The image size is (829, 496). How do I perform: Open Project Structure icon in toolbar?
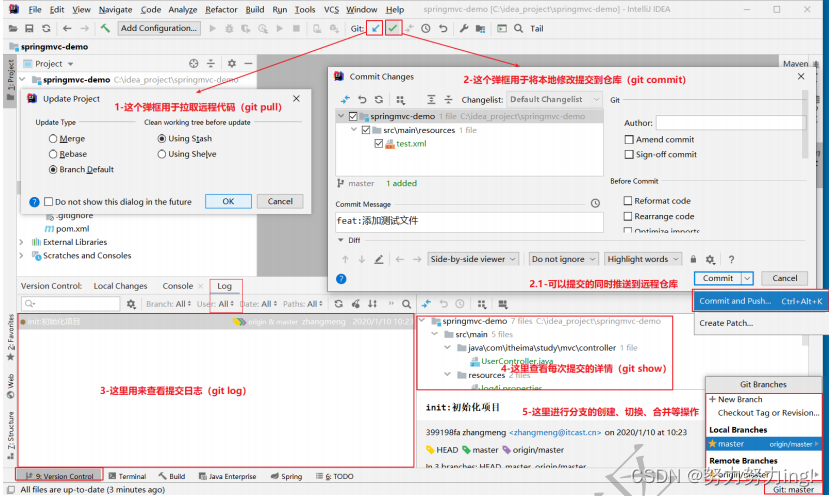[480, 29]
